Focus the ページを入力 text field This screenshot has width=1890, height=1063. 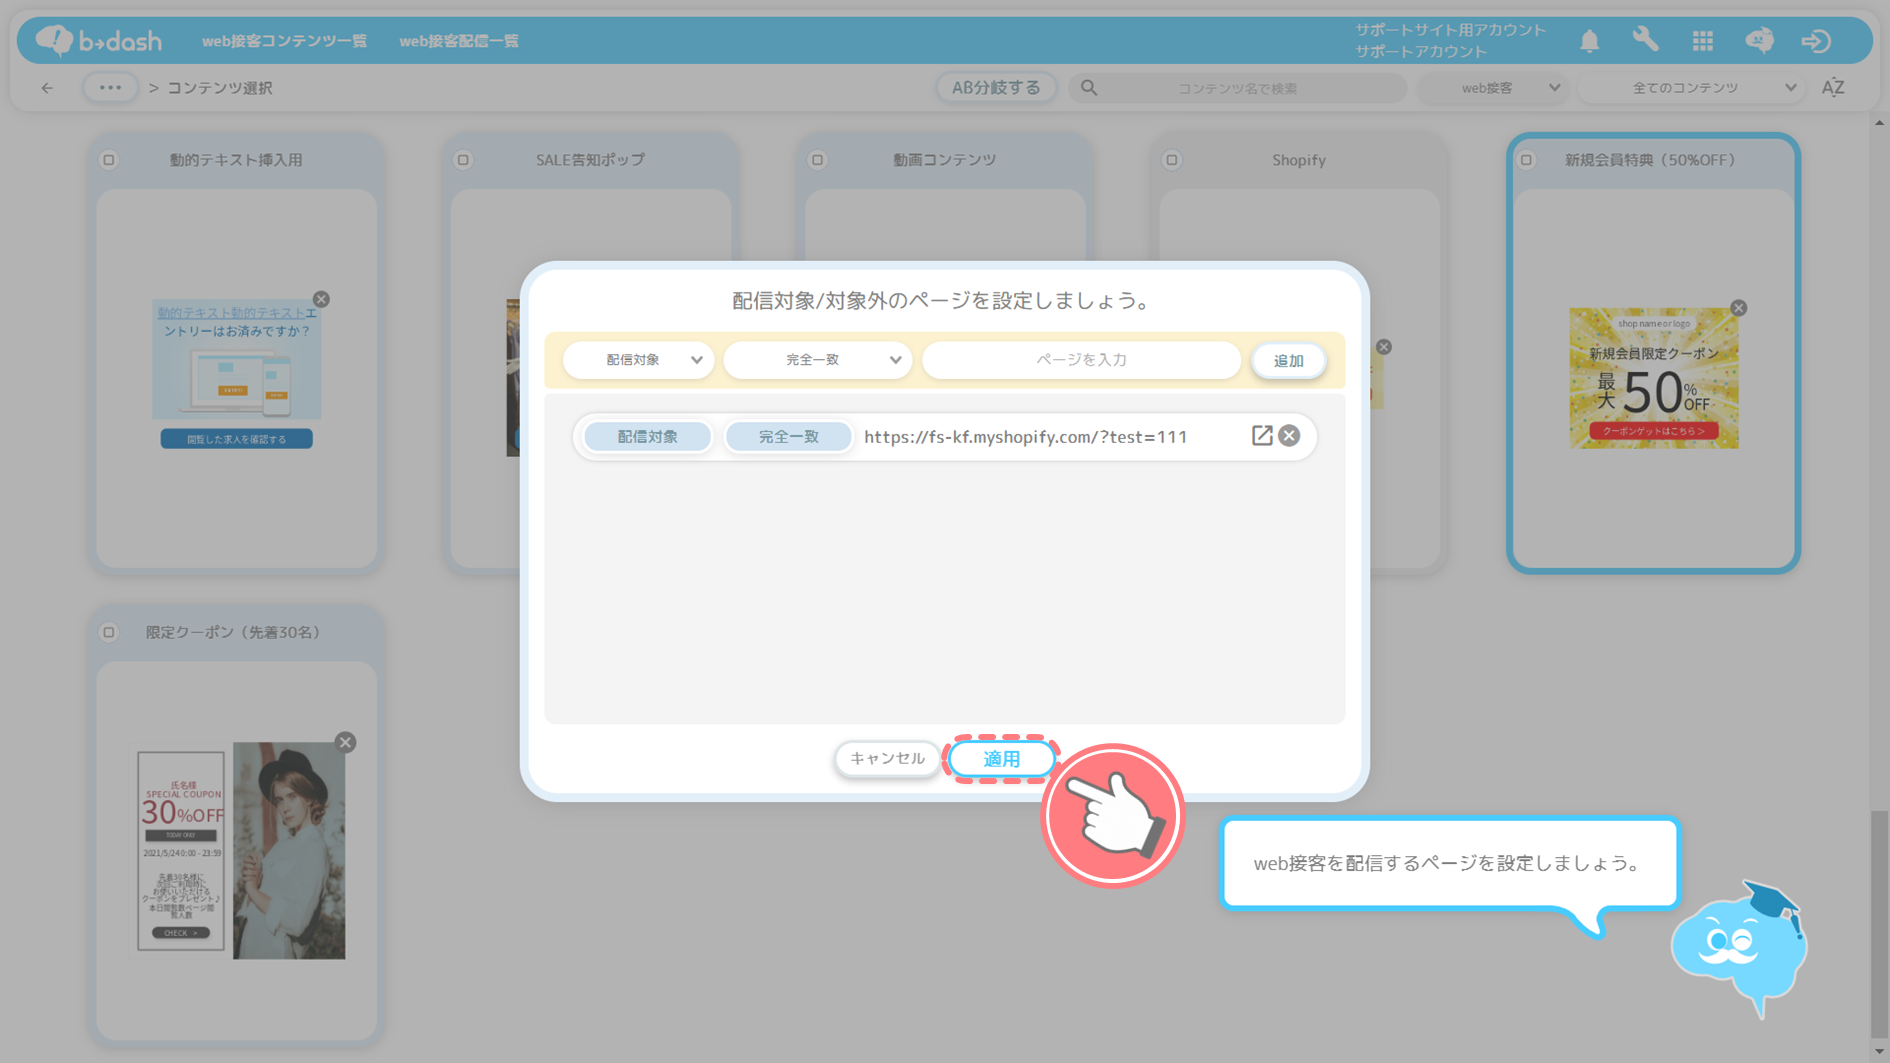pos(1080,360)
